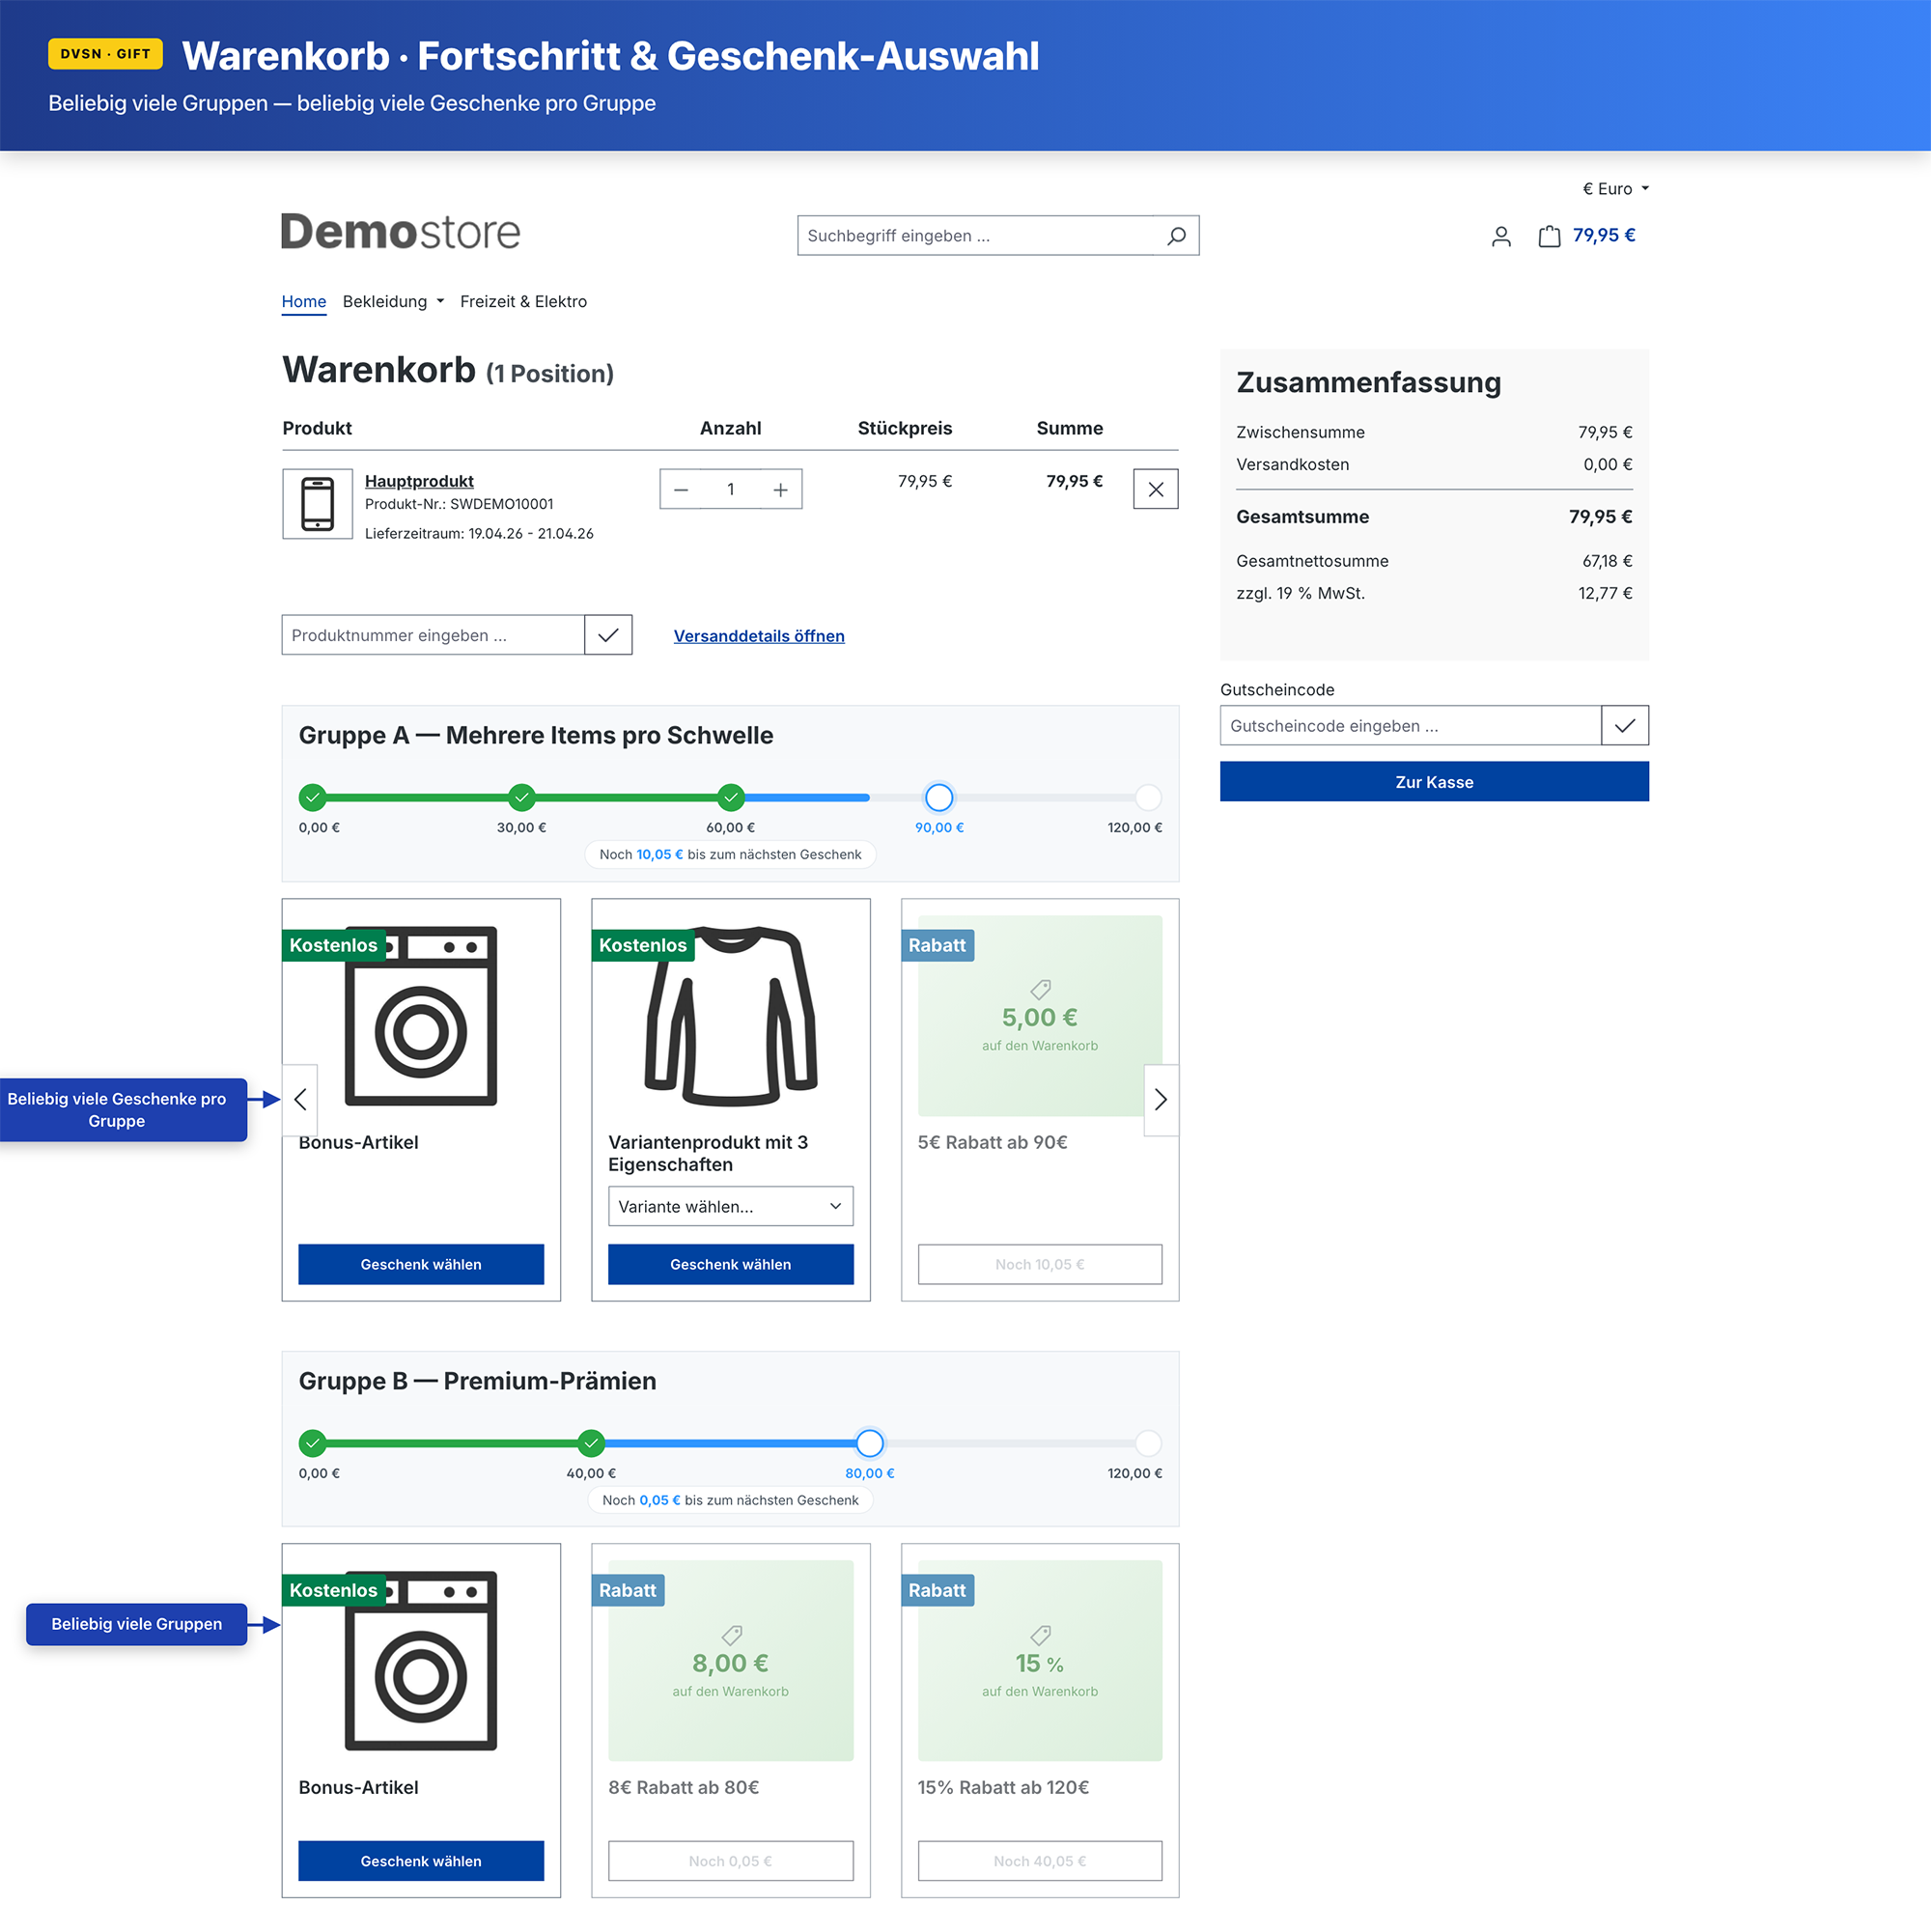1931x1932 pixels.
Task: Expand the Bekleidung menu
Action: pos(393,302)
